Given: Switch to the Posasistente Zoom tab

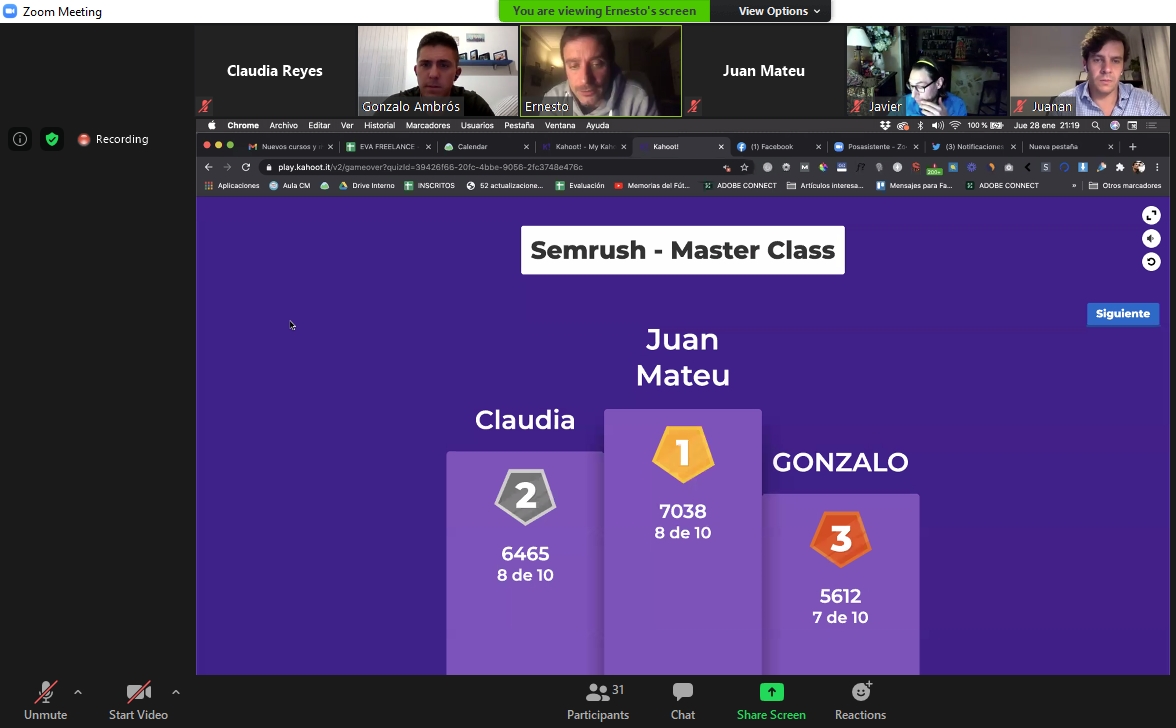Looking at the screenshot, I should tap(876, 146).
